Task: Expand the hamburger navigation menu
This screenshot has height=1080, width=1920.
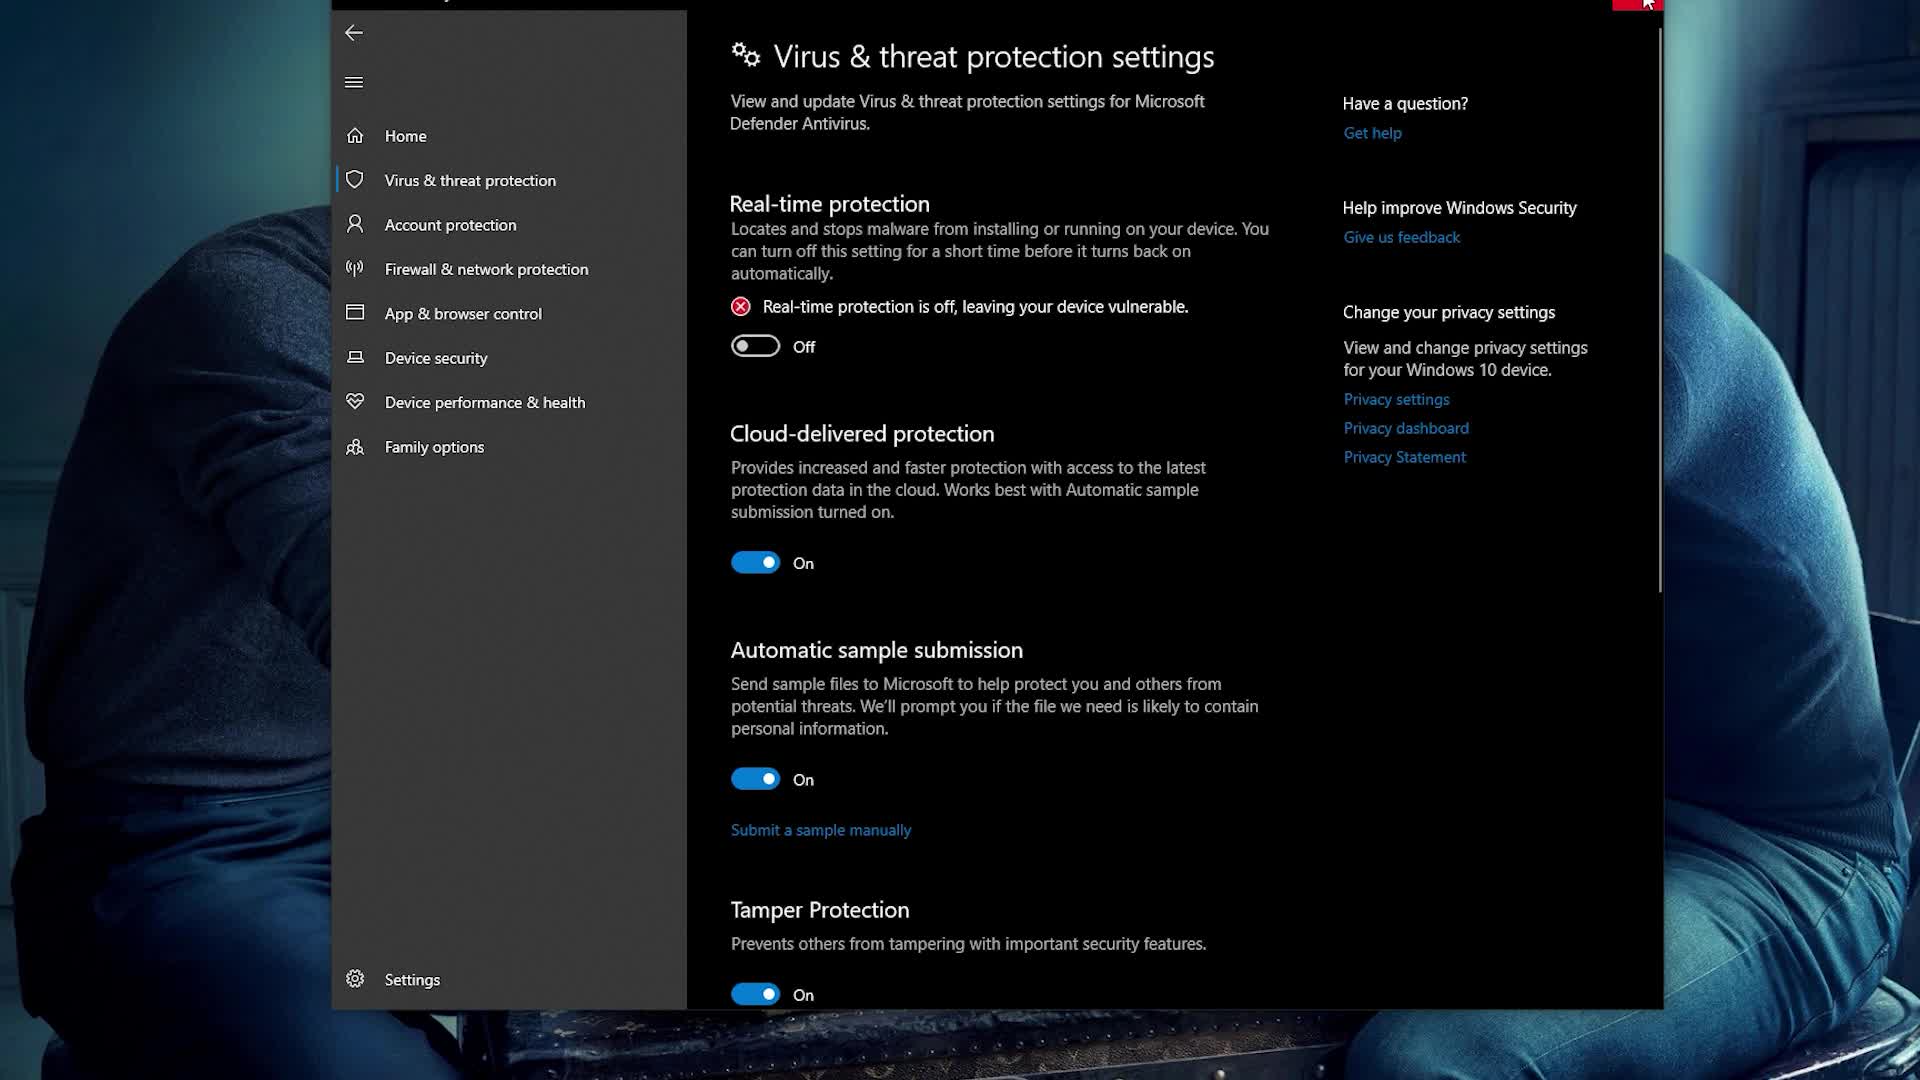Action: point(354,82)
